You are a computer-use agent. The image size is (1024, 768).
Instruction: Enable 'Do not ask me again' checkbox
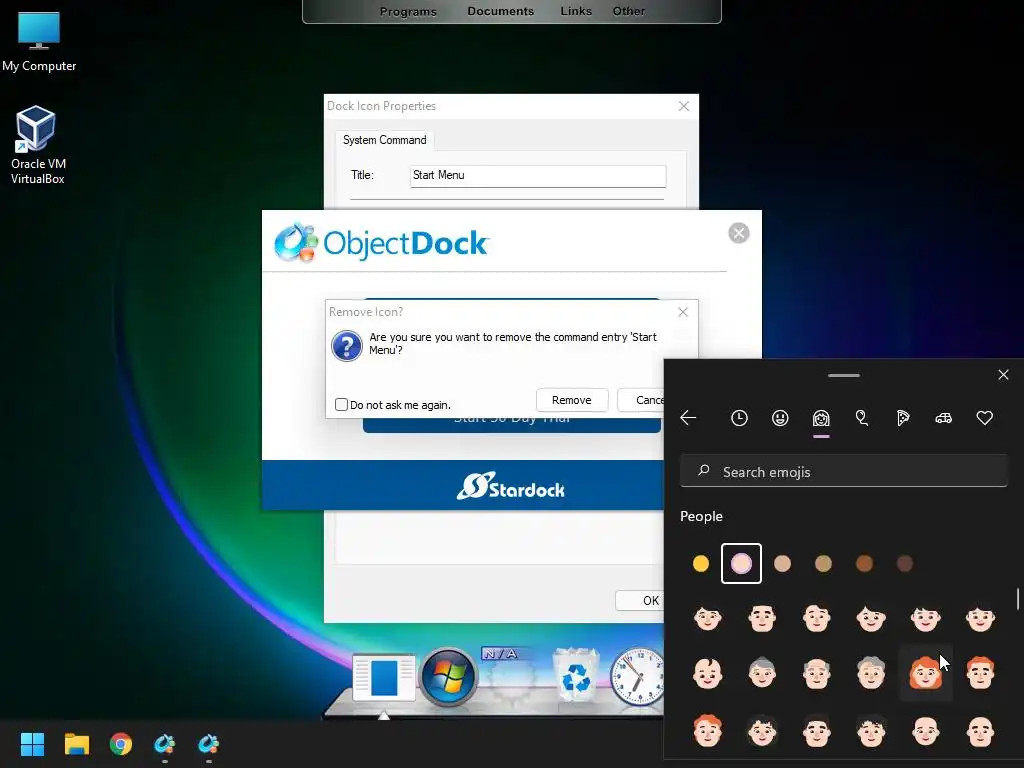click(341, 405)
